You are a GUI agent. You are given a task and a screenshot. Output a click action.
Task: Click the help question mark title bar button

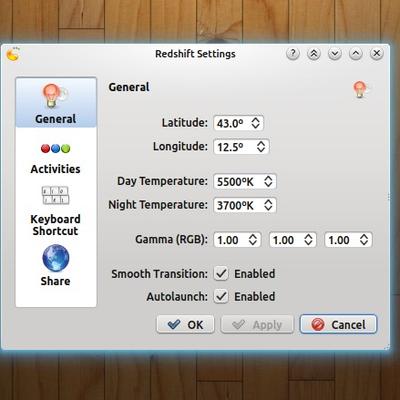(x=293, y=54)
